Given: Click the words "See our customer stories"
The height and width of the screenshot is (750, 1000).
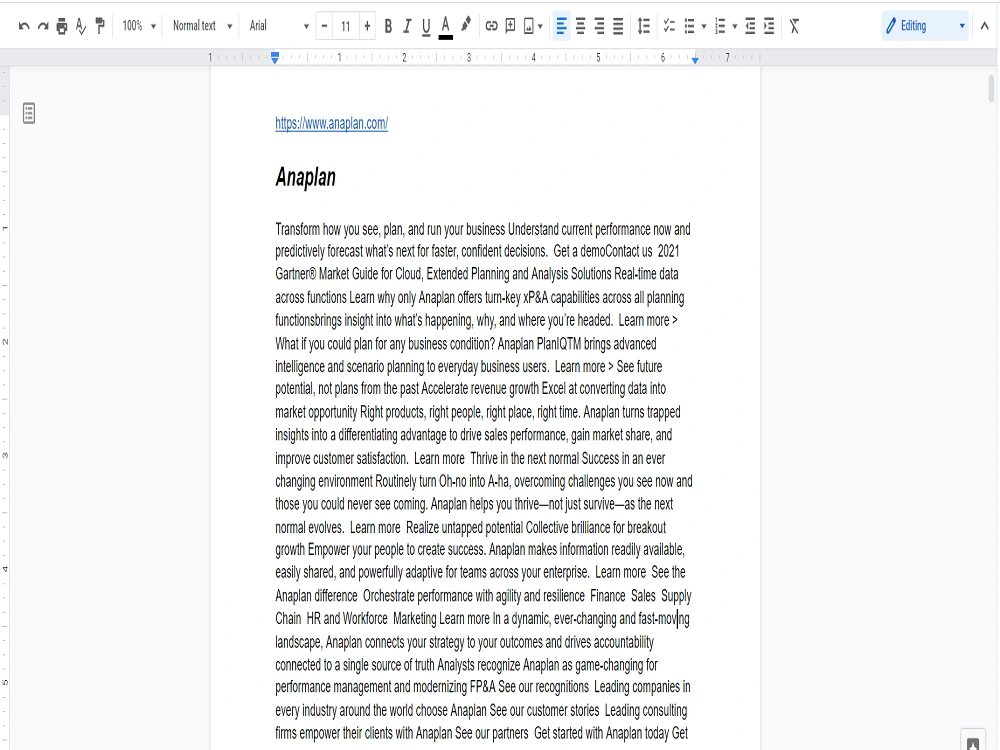Looking at the screenshot, I should (x=545, y=710).
